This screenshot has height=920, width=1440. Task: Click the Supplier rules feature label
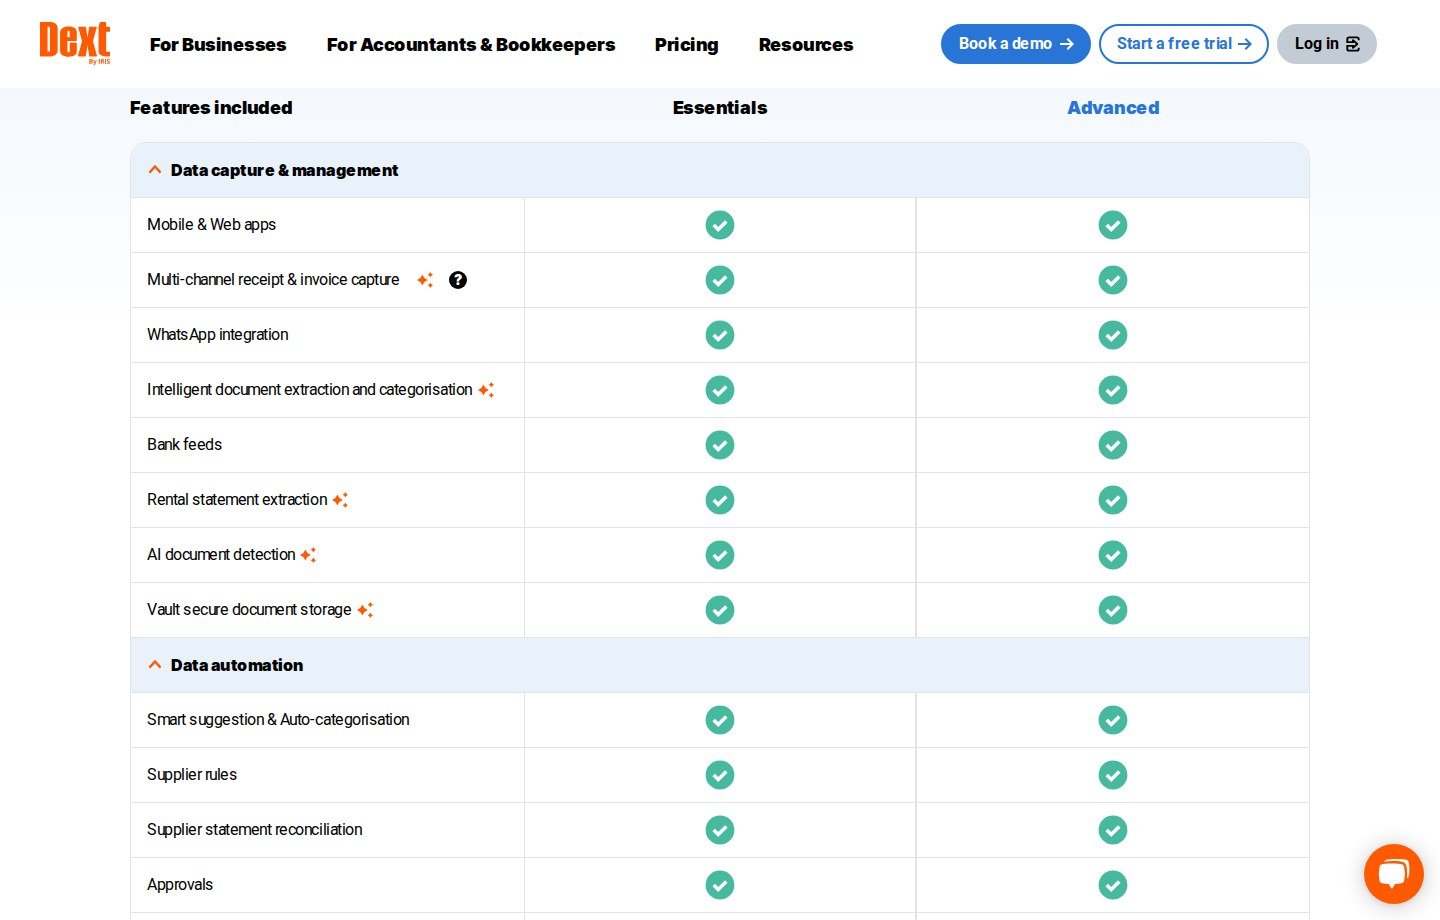(x=192, y=775)
